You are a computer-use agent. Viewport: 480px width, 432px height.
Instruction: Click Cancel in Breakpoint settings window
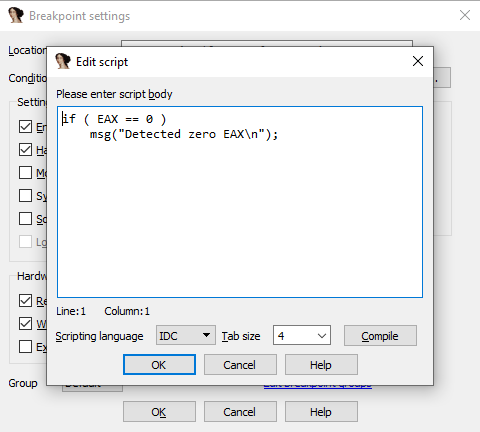240,412
